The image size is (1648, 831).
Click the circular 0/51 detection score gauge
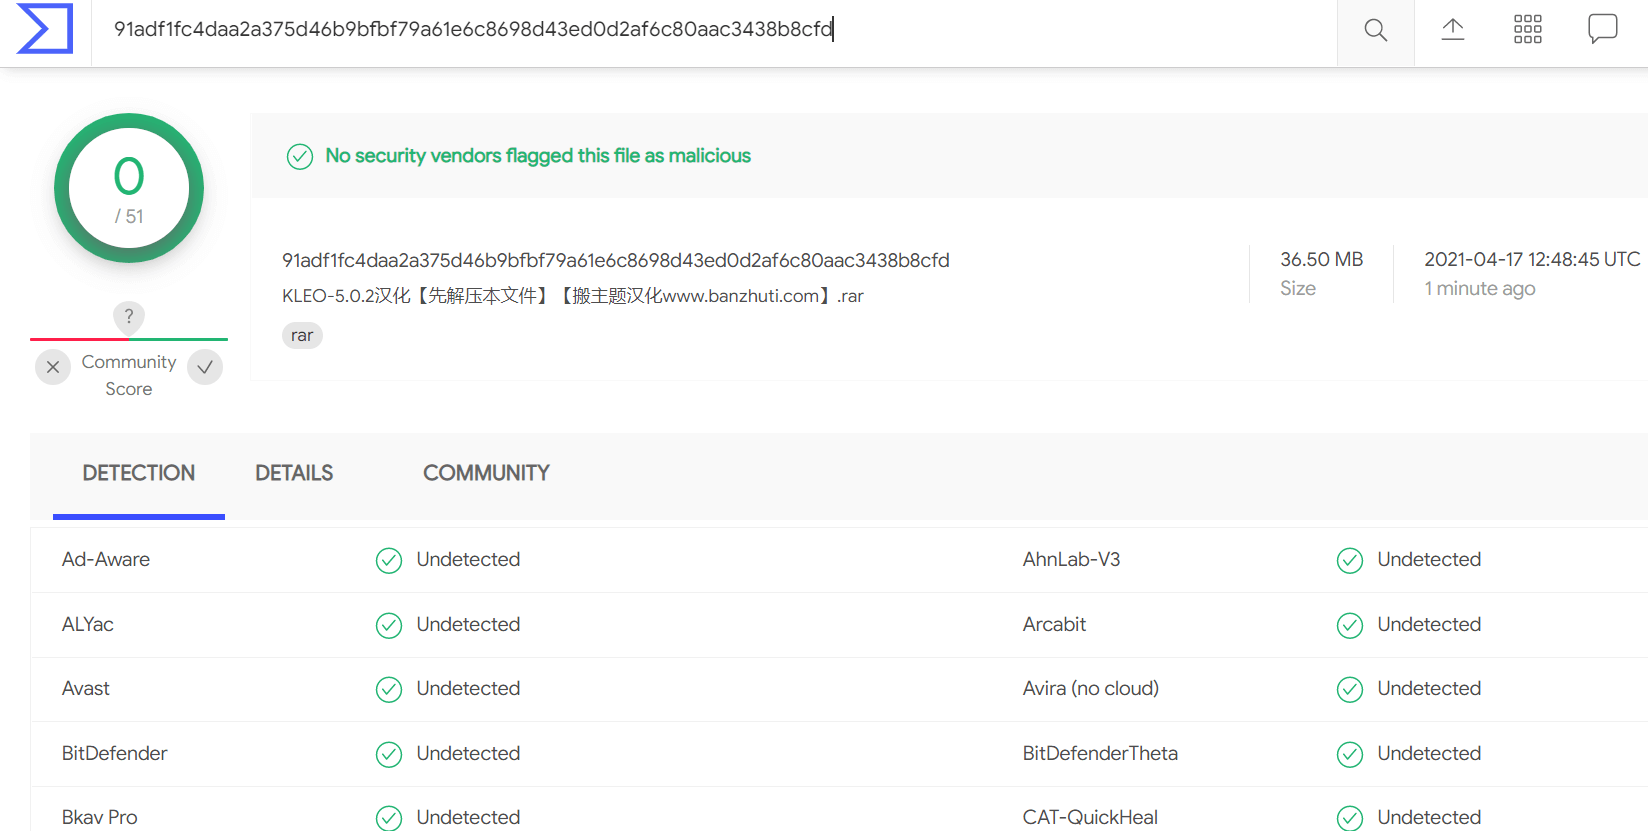129,188
